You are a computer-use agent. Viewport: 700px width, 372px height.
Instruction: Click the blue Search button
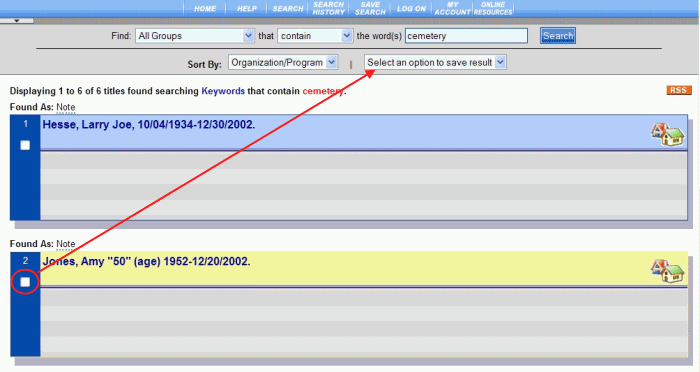point(558,36)
